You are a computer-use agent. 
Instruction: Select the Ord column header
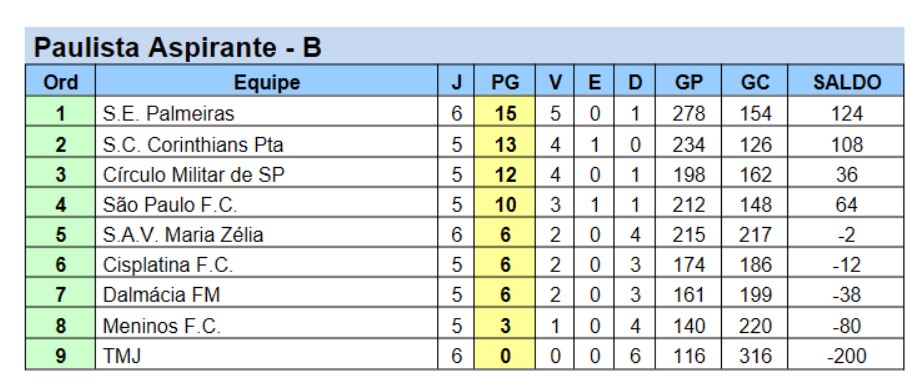(60, 82)
